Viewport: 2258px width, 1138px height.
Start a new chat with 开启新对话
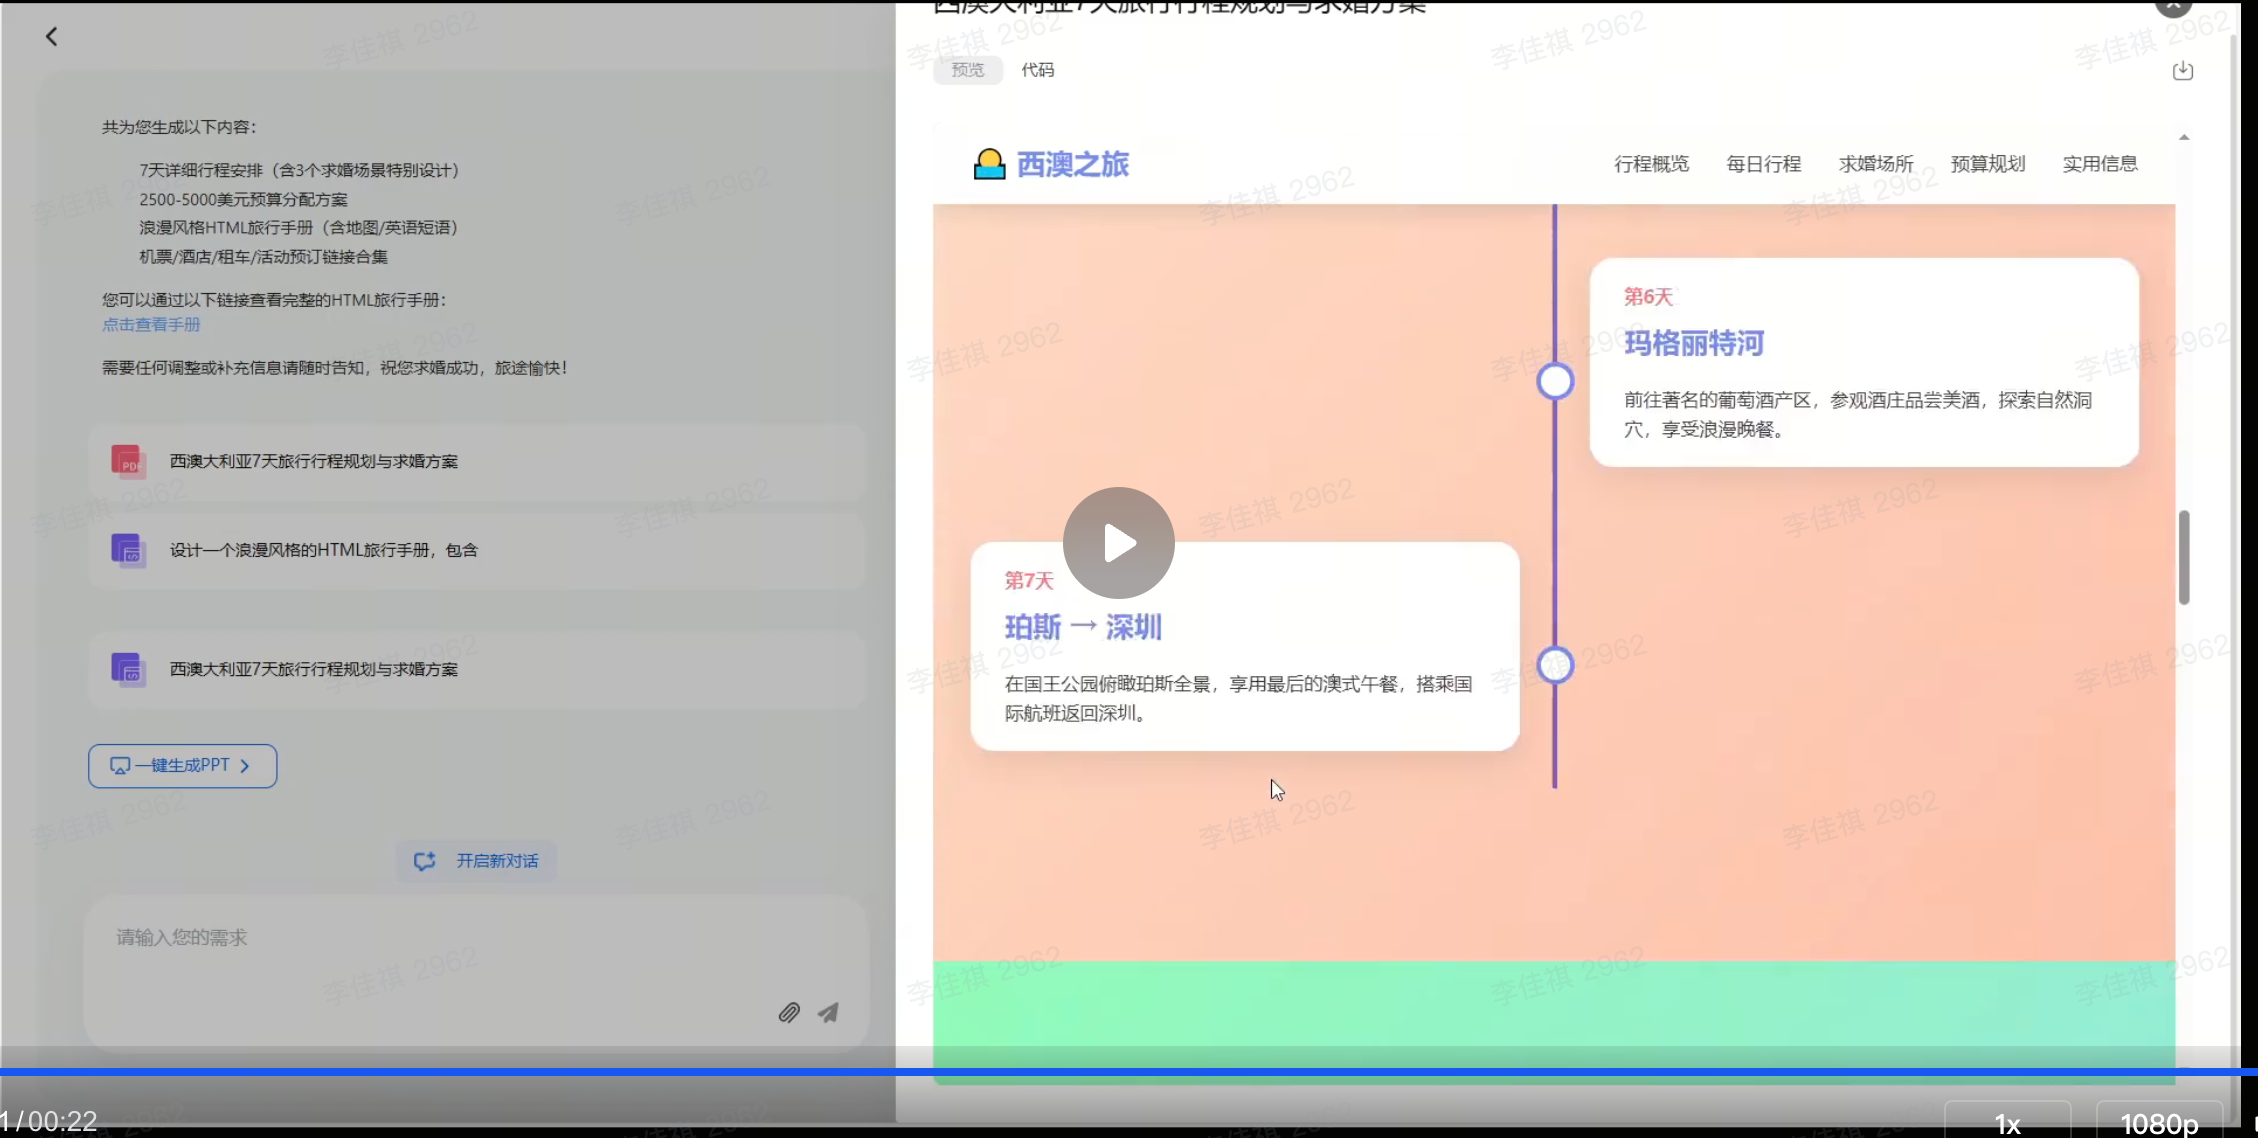click(476, 861)
